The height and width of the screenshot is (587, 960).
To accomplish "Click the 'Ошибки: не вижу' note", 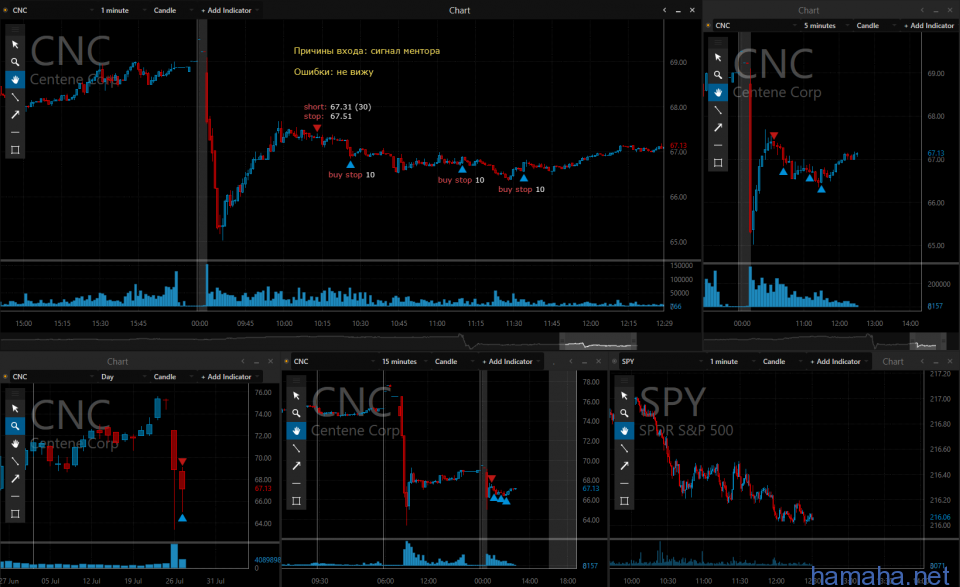I will [x=334, y=72].
